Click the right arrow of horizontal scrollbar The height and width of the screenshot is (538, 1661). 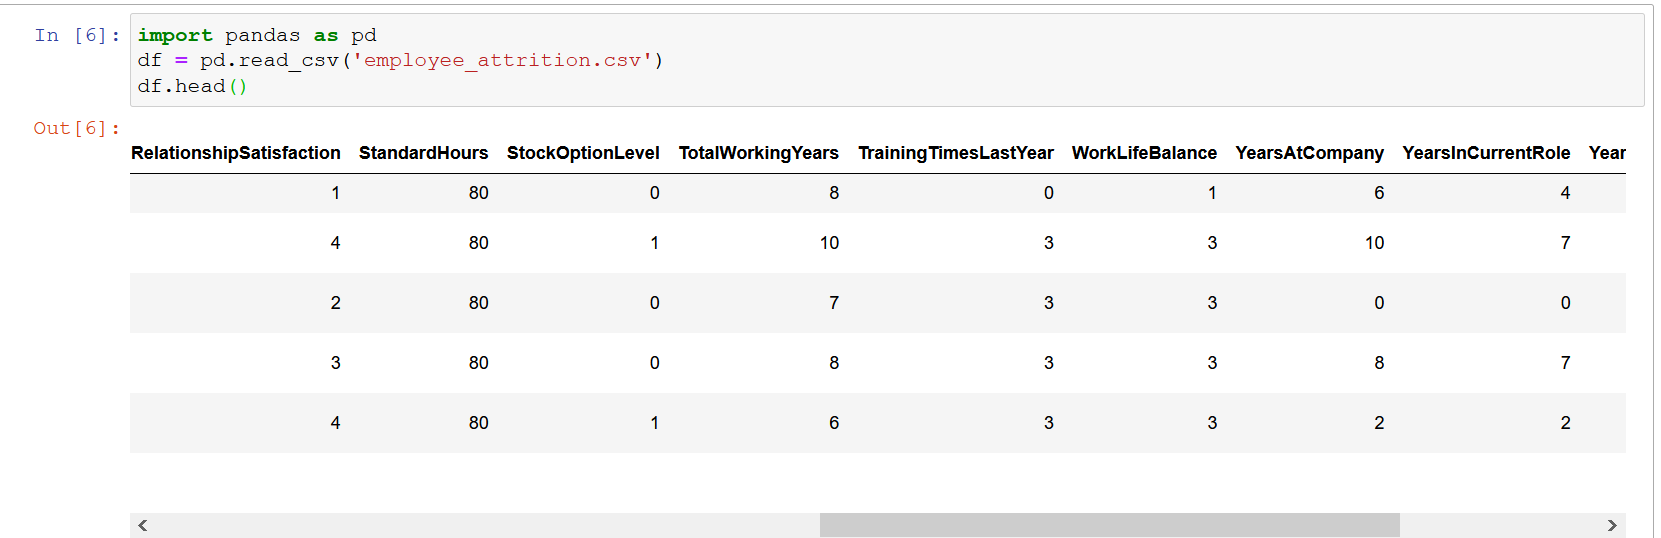click(1612, 525)
